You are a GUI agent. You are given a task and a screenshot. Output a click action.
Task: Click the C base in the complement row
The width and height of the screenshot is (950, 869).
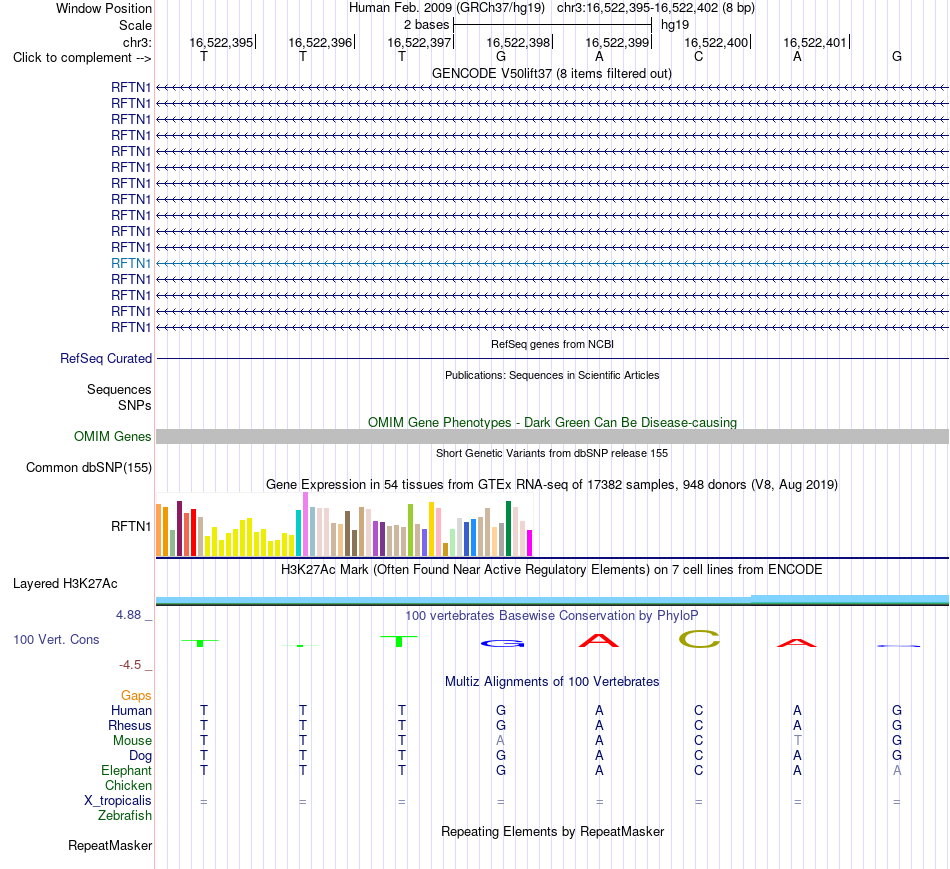[699, 56]
